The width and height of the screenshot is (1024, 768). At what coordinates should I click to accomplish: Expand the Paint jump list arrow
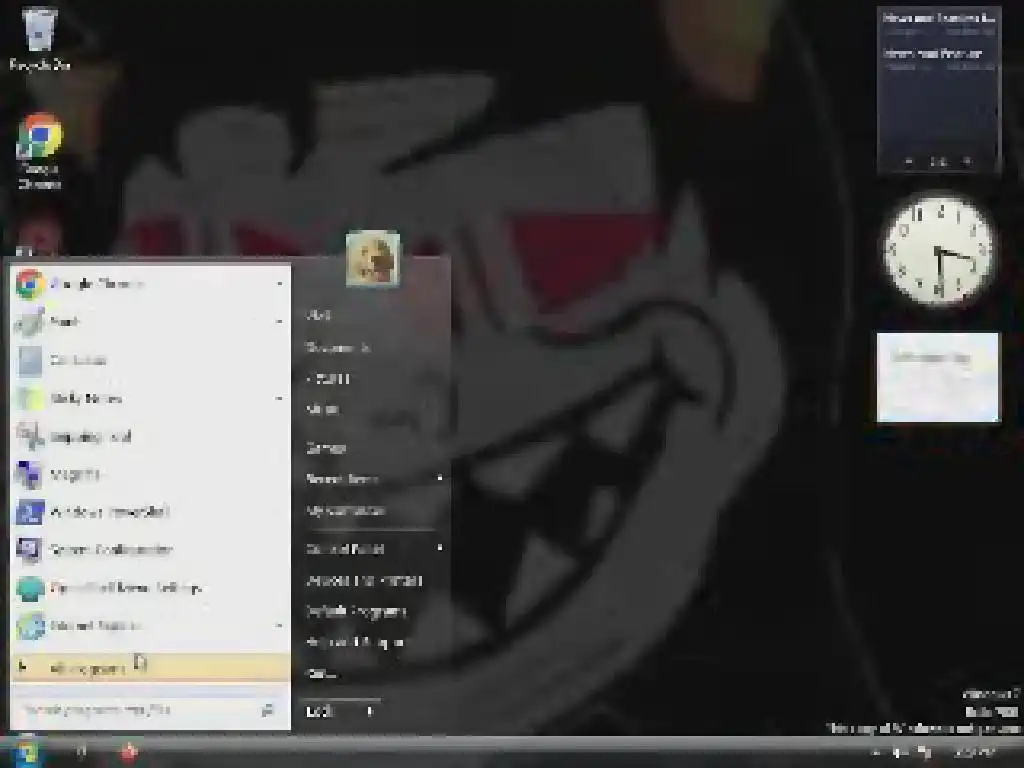280,322
